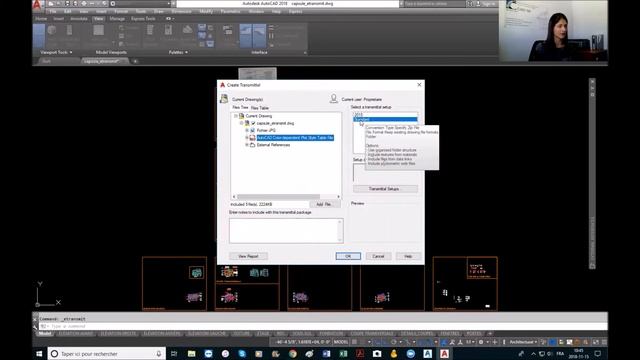
Task: Confirm with the OK button
Action: tap(348, 256)
